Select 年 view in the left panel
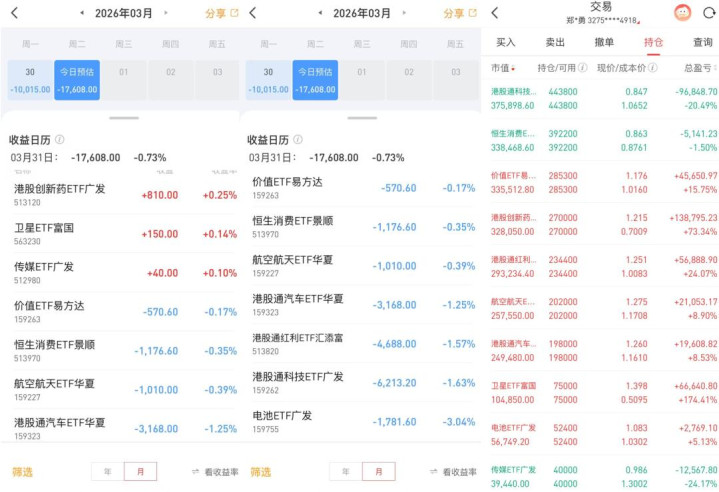 (x=108, y=471)
